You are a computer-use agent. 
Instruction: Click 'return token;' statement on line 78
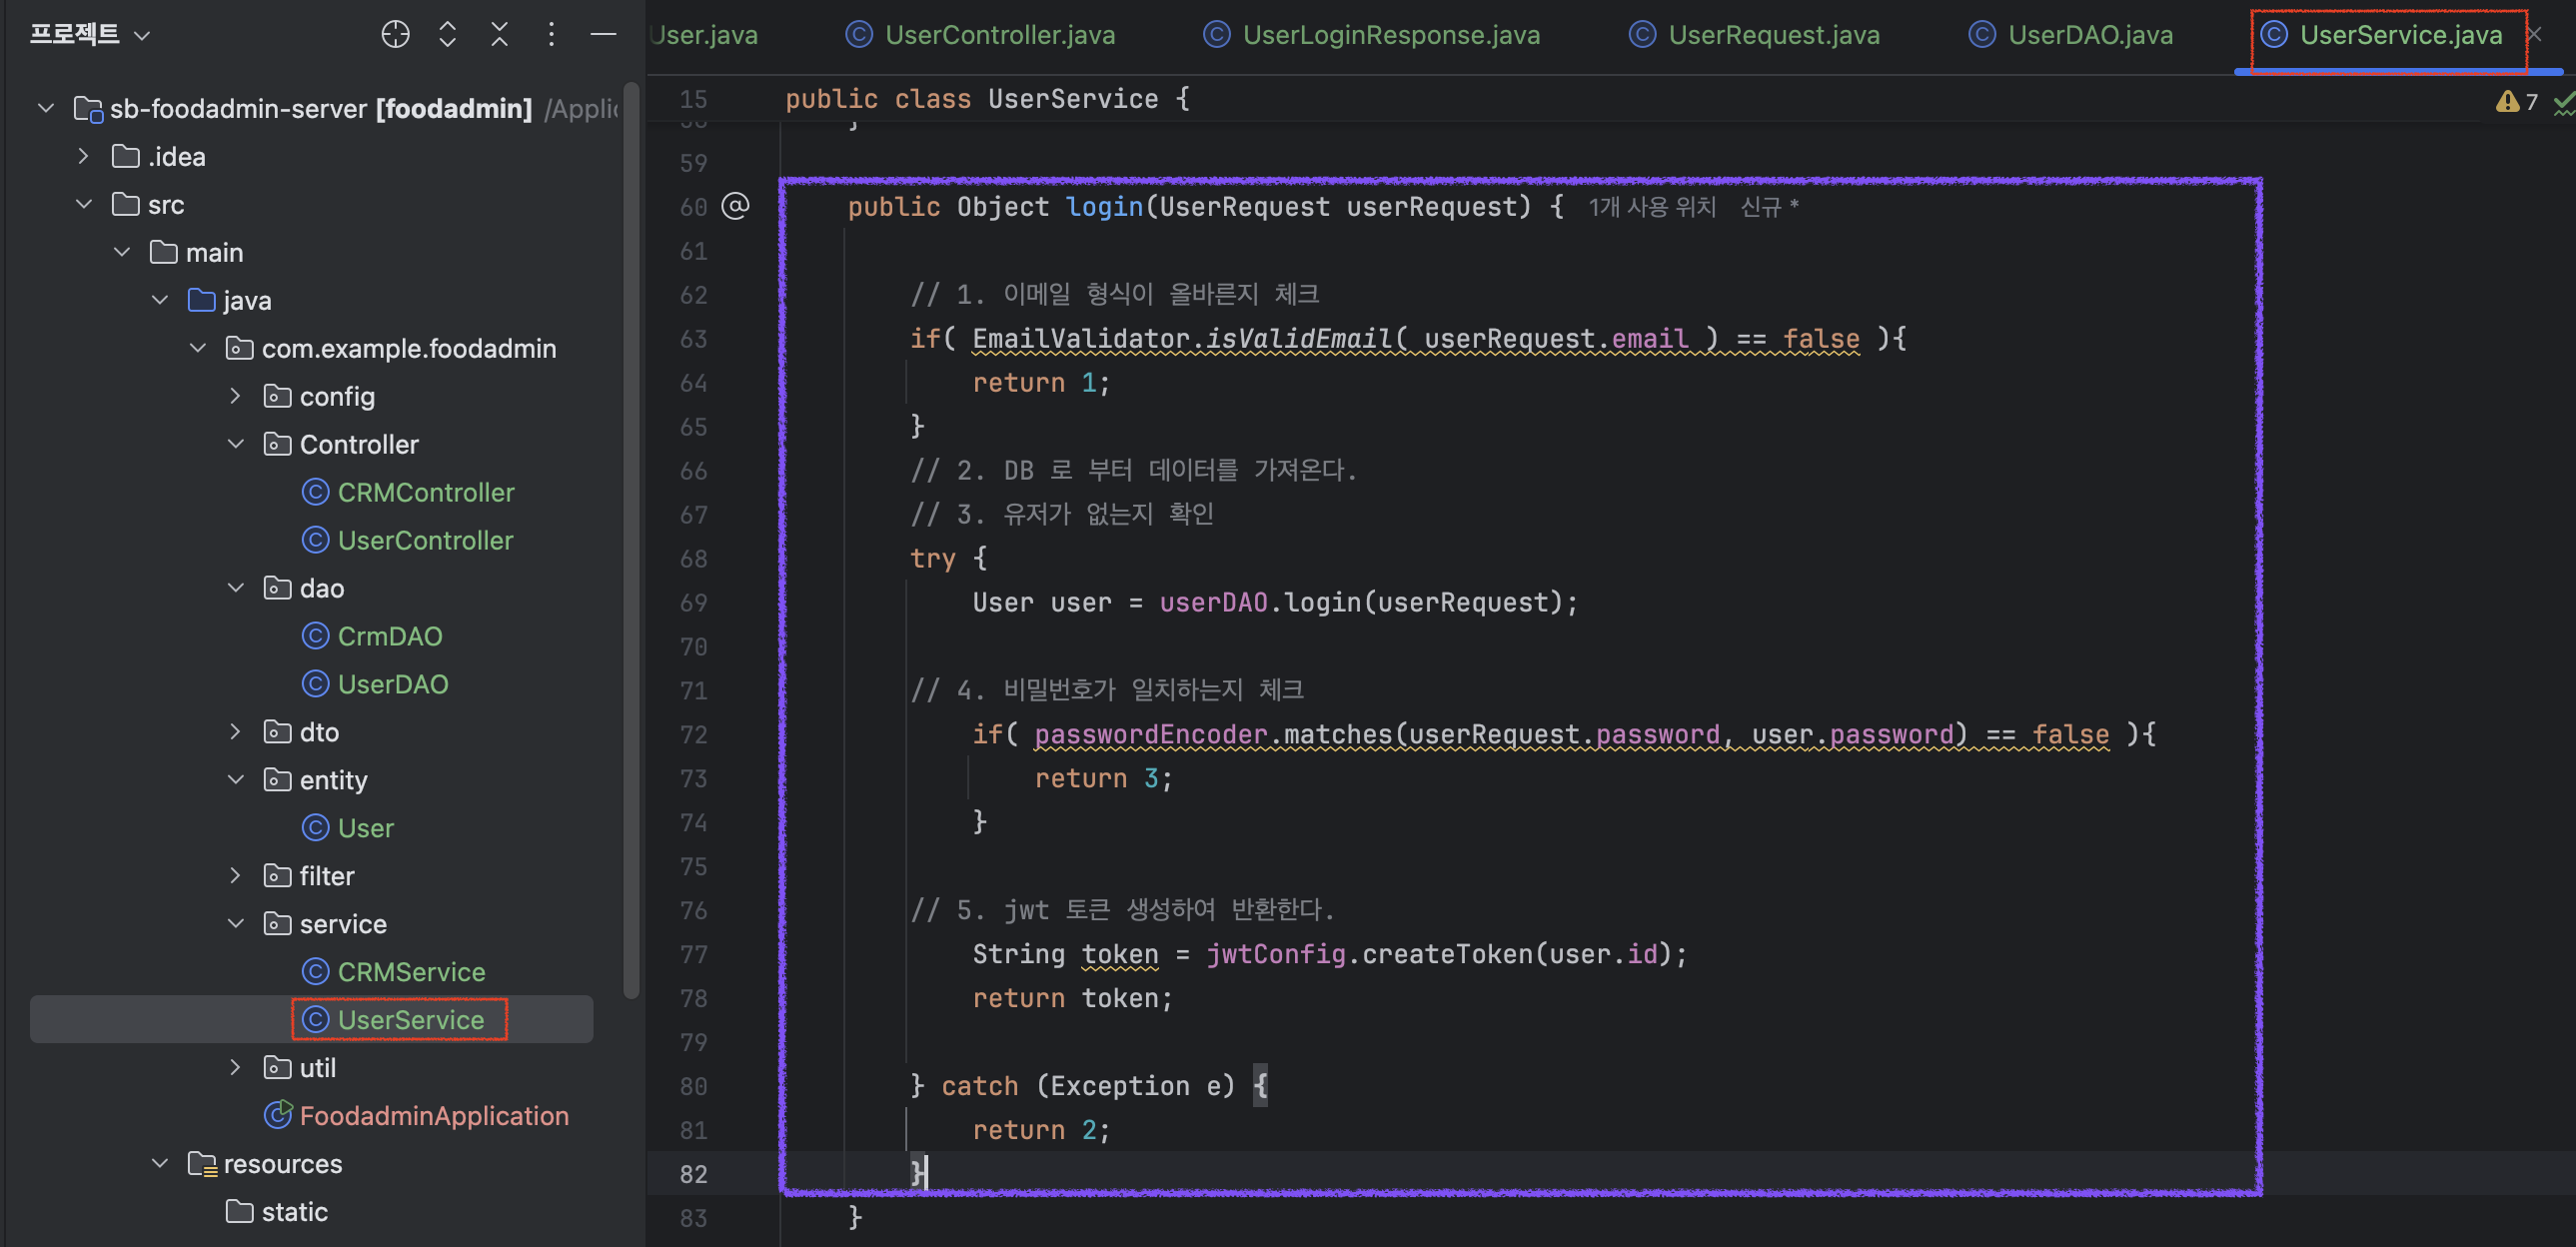point(1072,998)
